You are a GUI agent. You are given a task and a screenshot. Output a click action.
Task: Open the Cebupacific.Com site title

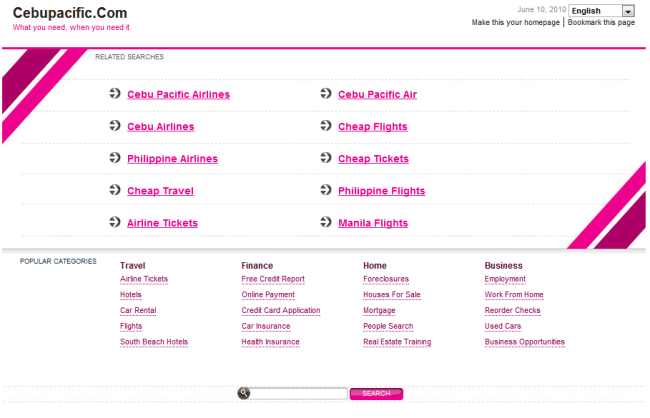70,13
